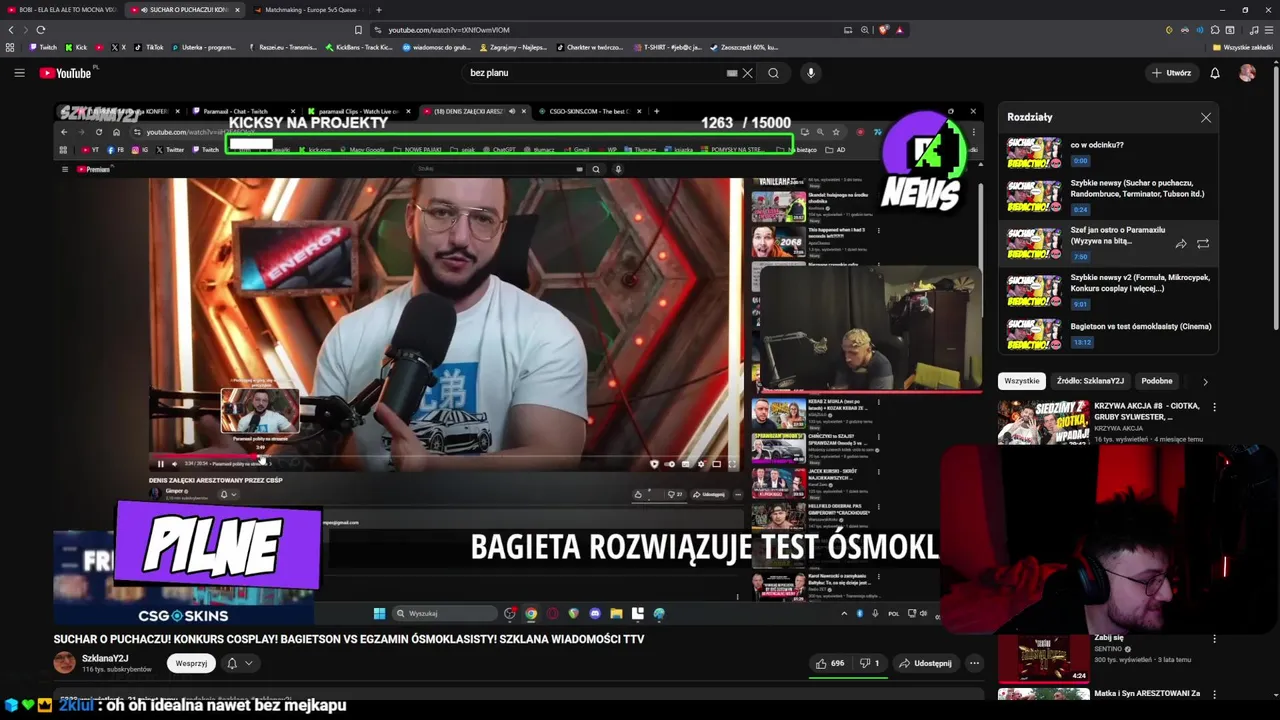Open more actions ellipsis under the video

[974, 663]
